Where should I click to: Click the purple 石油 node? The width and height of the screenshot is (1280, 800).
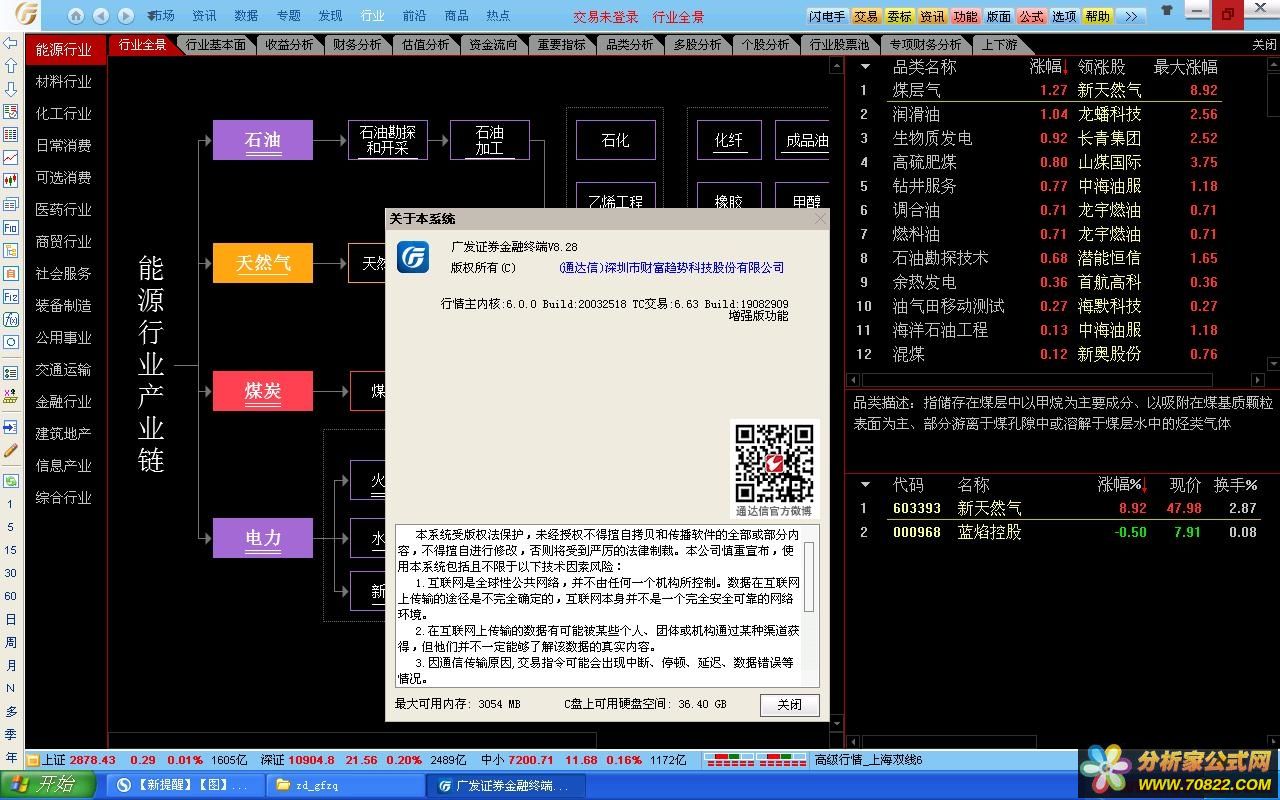[263, 140]
